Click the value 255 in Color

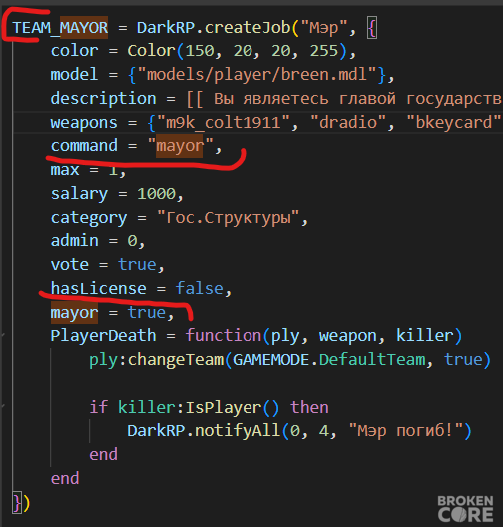click(x=324, y=51)
